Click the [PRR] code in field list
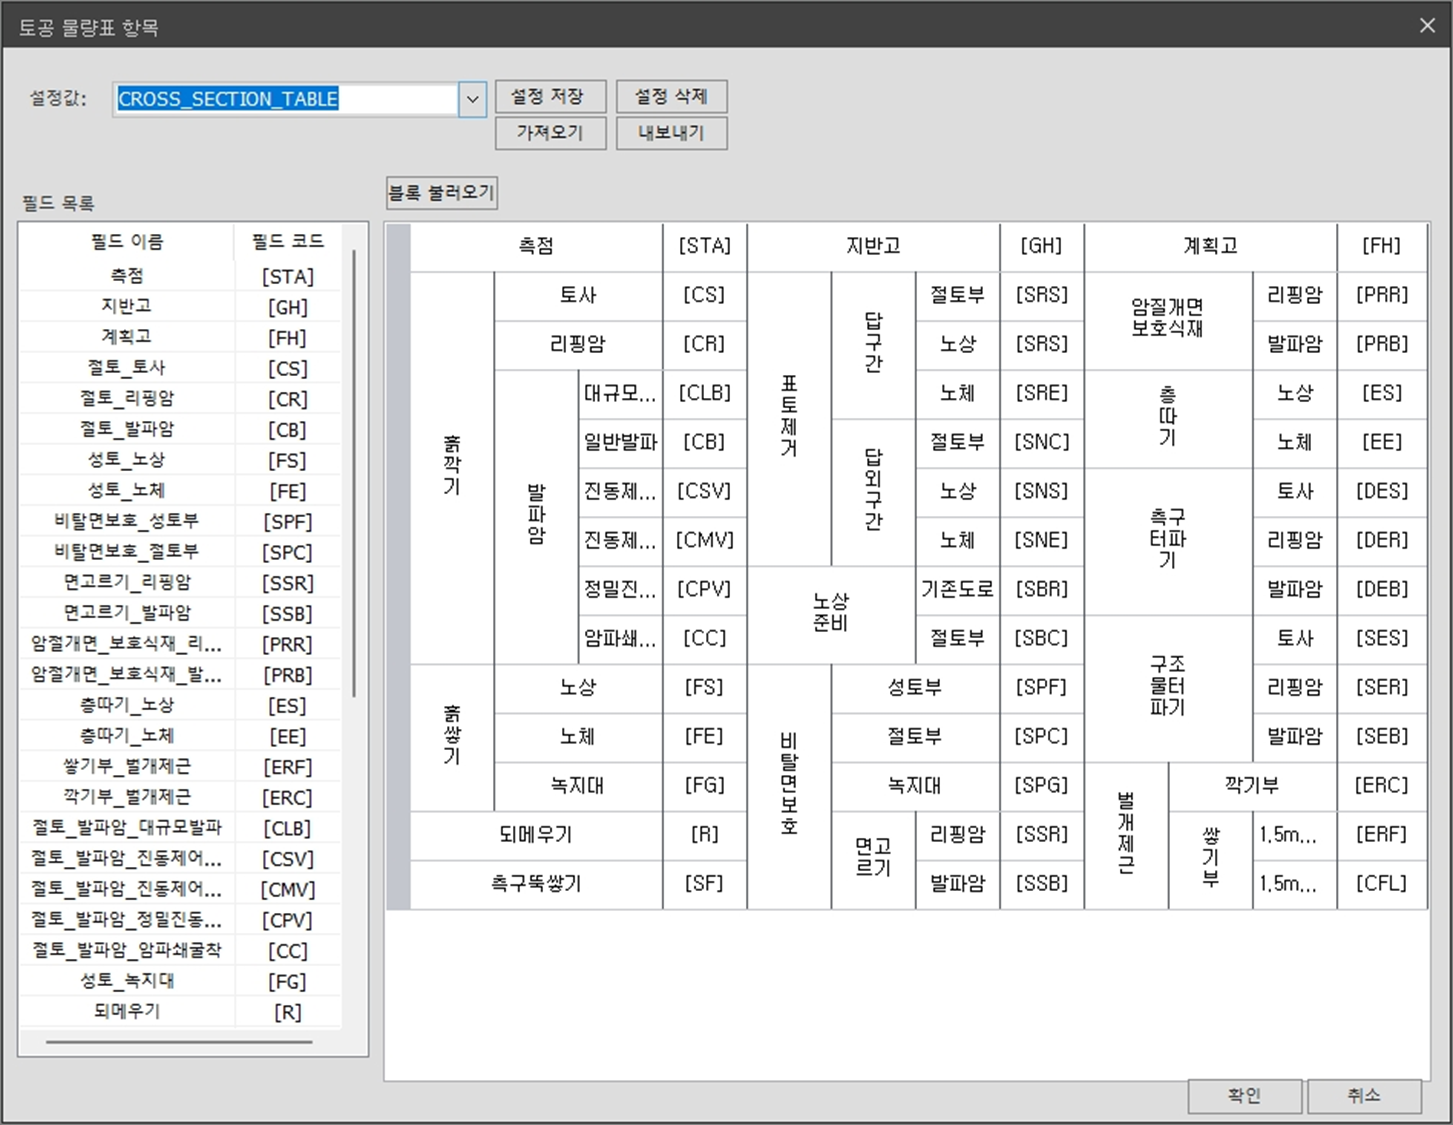 click(287, 644)
